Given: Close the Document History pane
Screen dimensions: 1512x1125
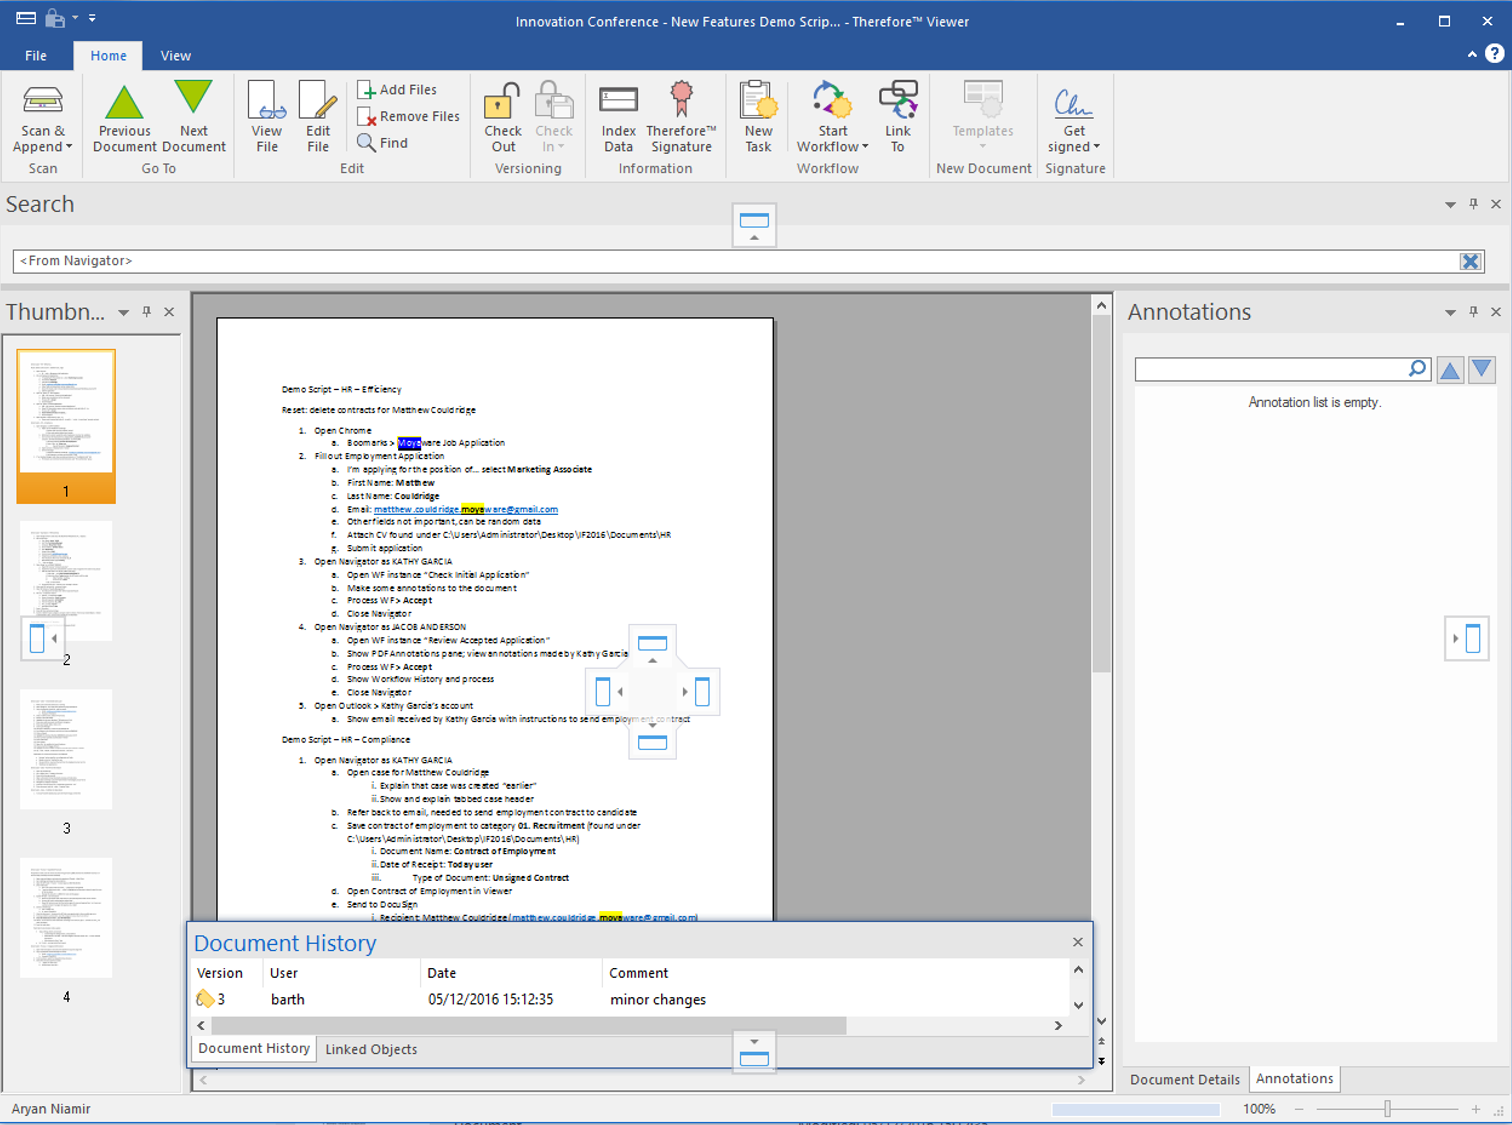Looking at the screenshot, I should click(1077, 942).
